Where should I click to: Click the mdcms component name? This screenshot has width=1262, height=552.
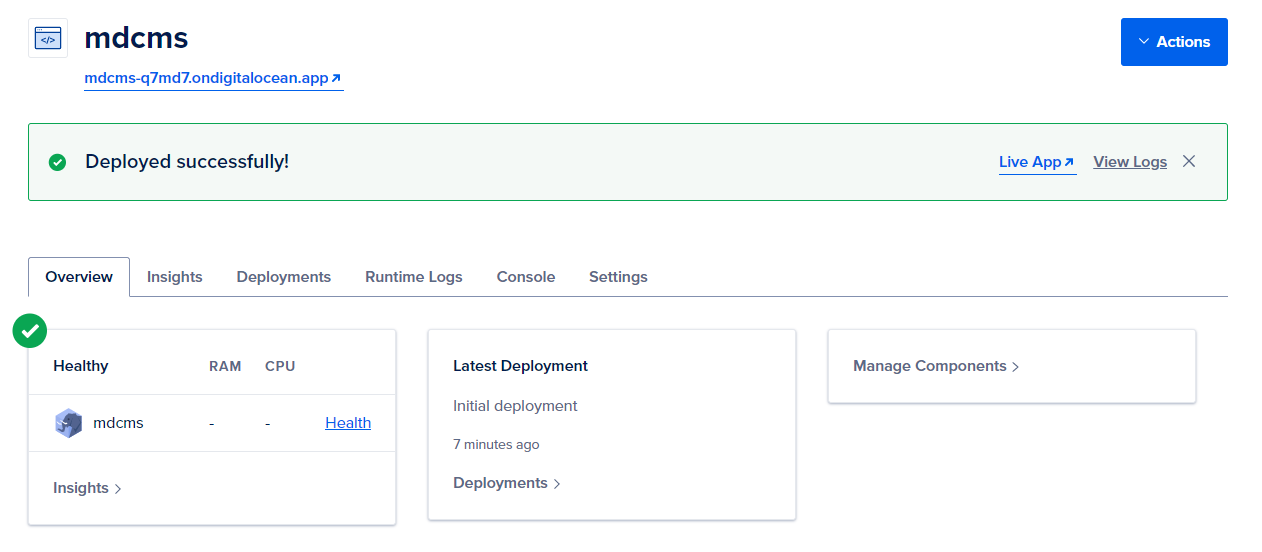[x=118, y=423]
